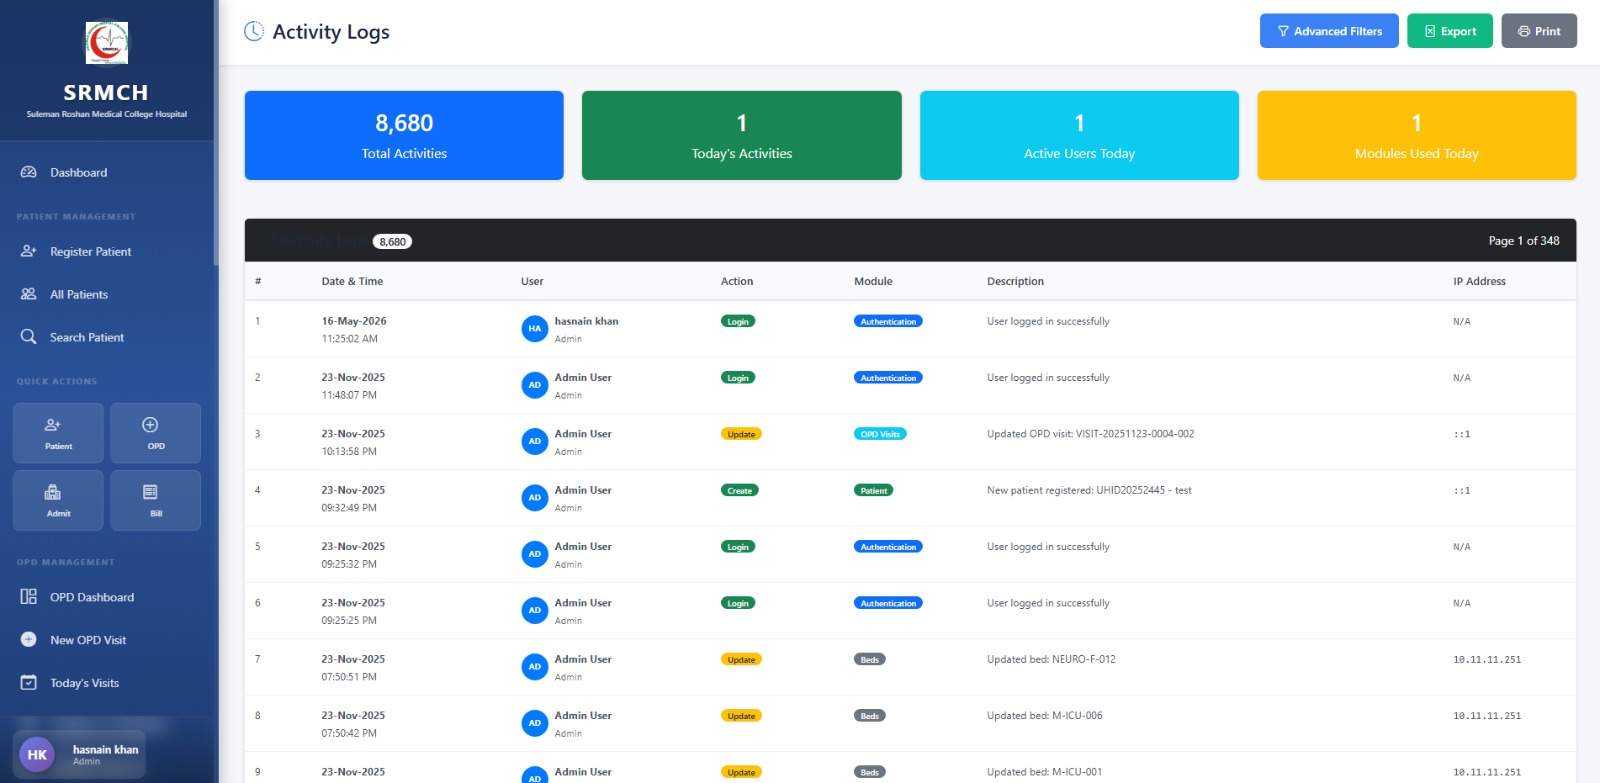Click the Dashboard gauge icon
The width and height of the screenshot is (1600, 783).
click(29, 172)
